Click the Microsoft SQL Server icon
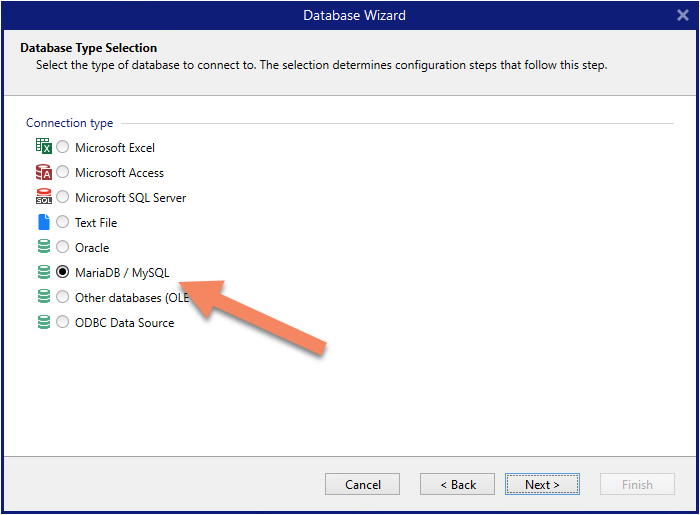700x515 pixels. coord(43,197)
